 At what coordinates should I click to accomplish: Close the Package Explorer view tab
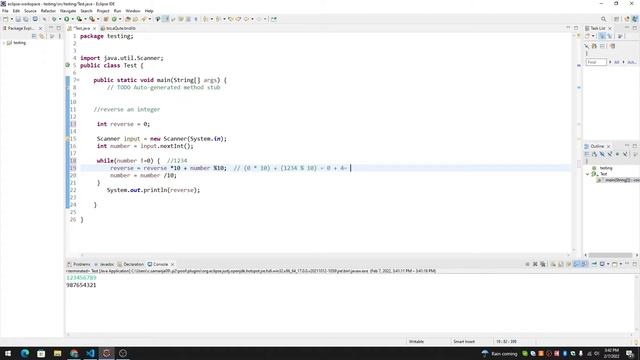40,28
